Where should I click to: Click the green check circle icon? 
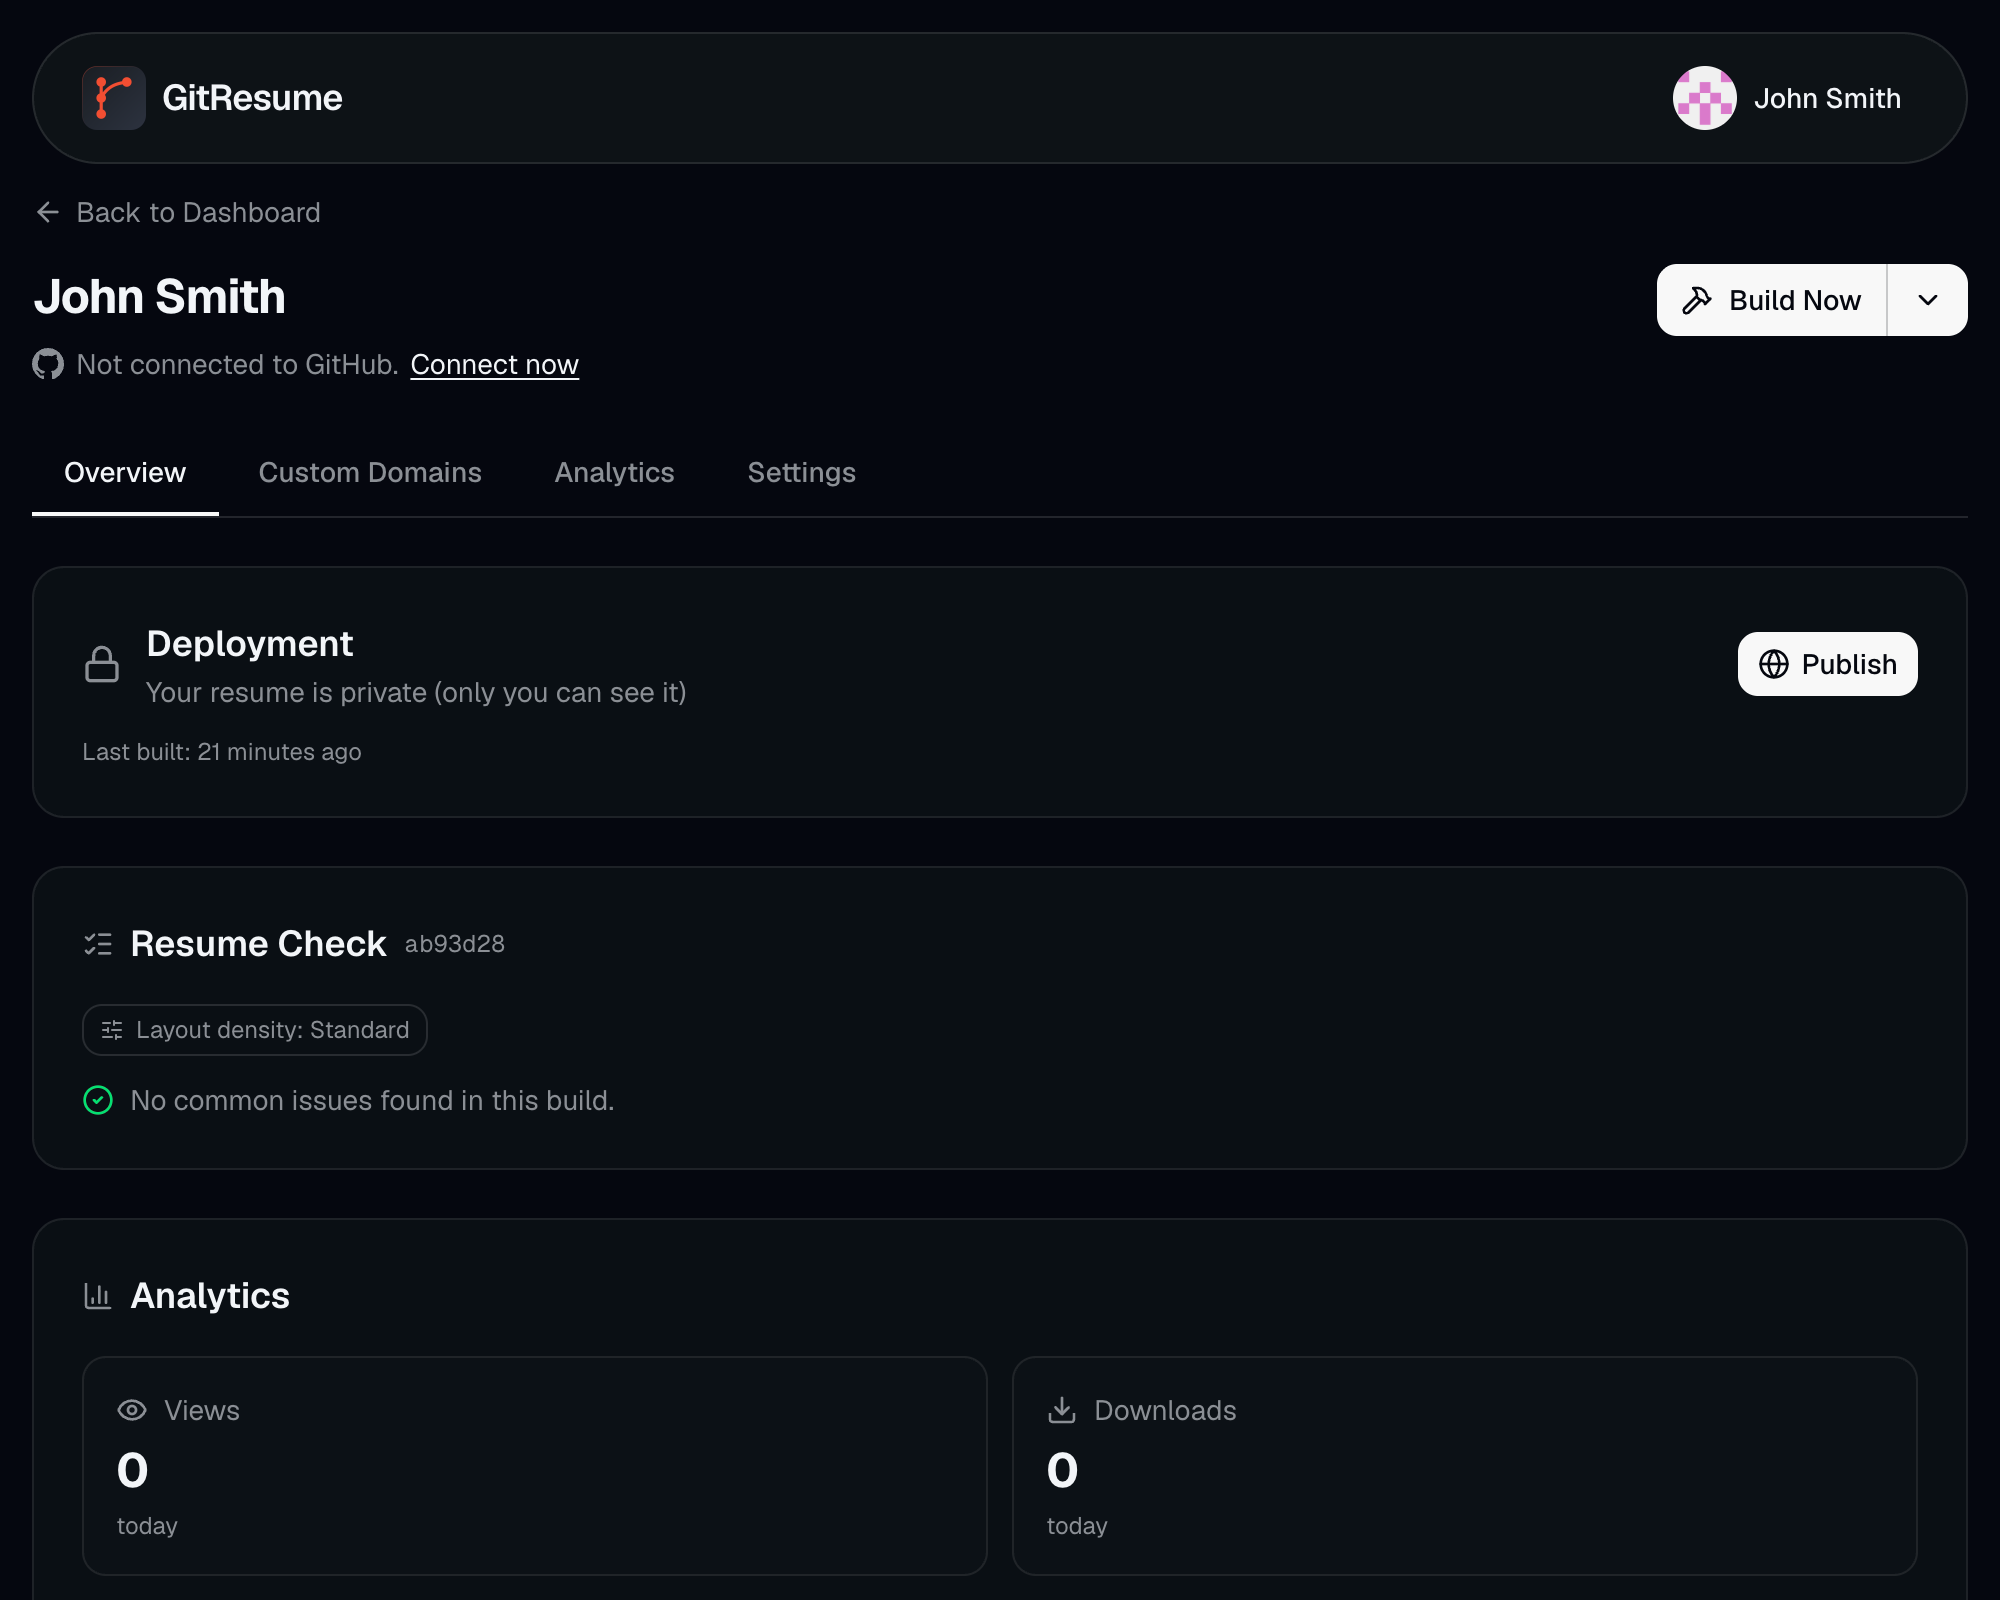coord(98,1100)
